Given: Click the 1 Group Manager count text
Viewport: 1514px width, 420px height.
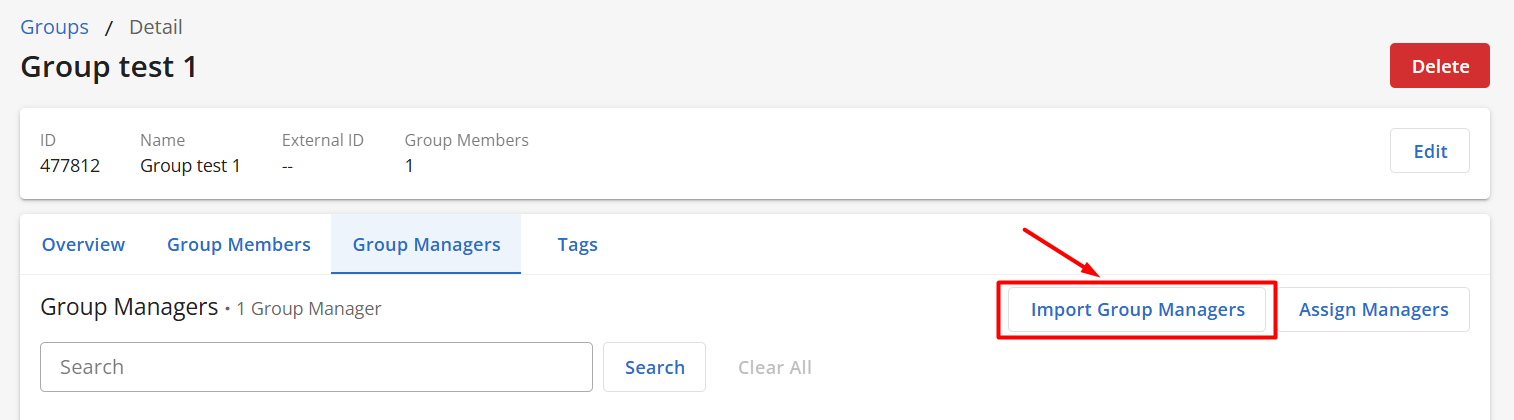Looking at the screenshot, I should [x=309, y=309].
